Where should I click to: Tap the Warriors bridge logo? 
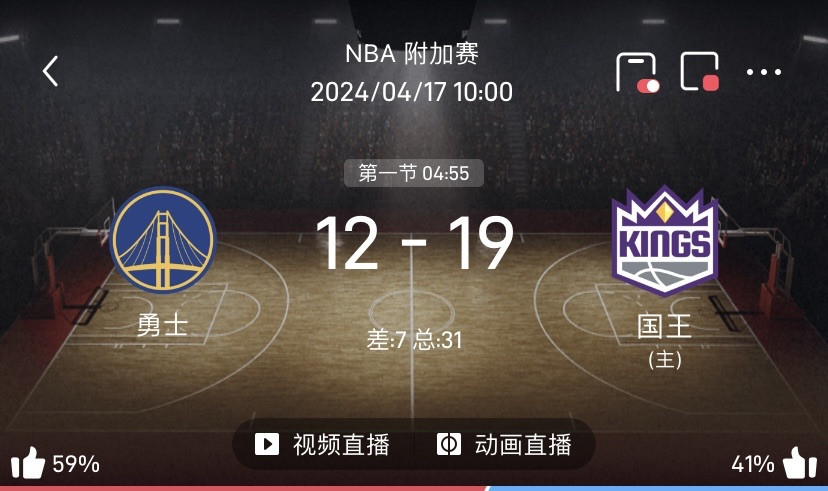click(163, 239)
